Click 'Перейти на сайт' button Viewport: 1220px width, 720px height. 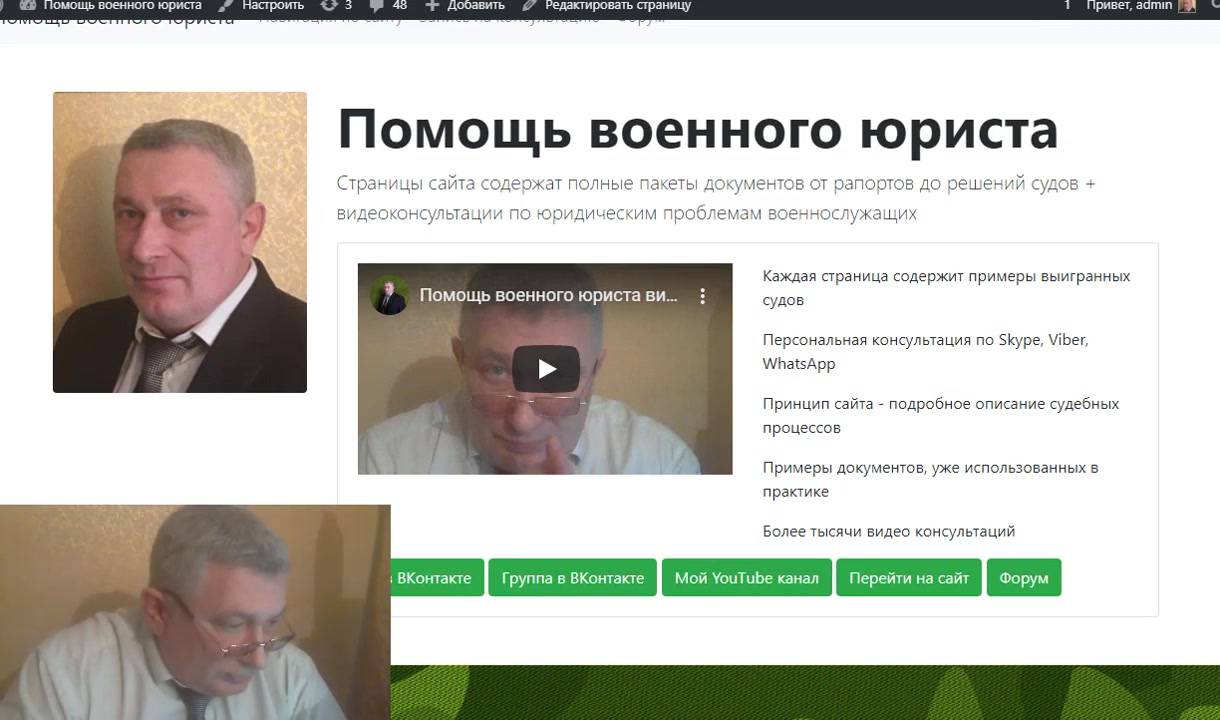point(909,578)
